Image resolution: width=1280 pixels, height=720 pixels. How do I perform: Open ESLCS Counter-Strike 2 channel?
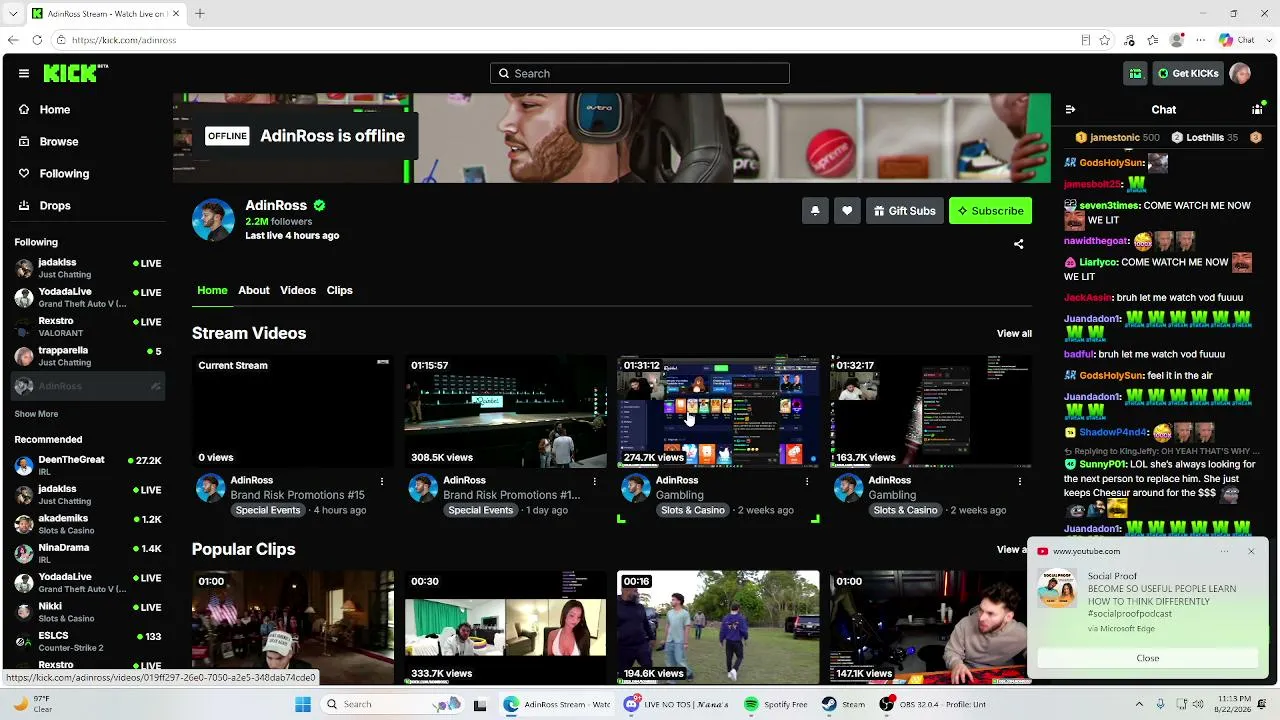coord(88,641)
